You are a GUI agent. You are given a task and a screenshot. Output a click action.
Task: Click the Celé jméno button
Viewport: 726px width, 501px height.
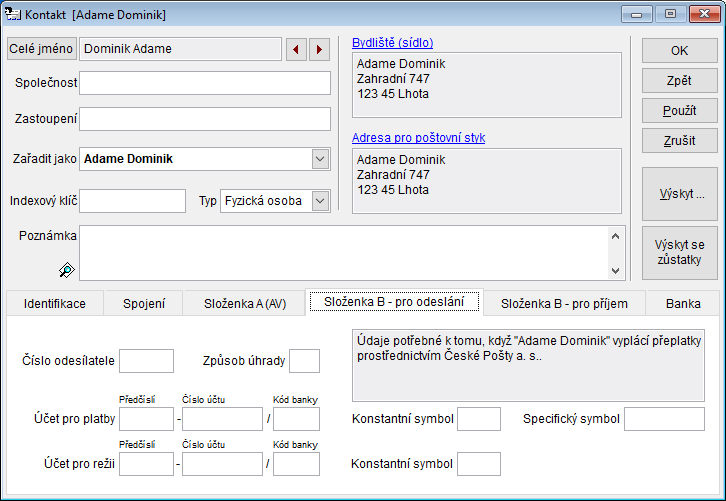41,49
